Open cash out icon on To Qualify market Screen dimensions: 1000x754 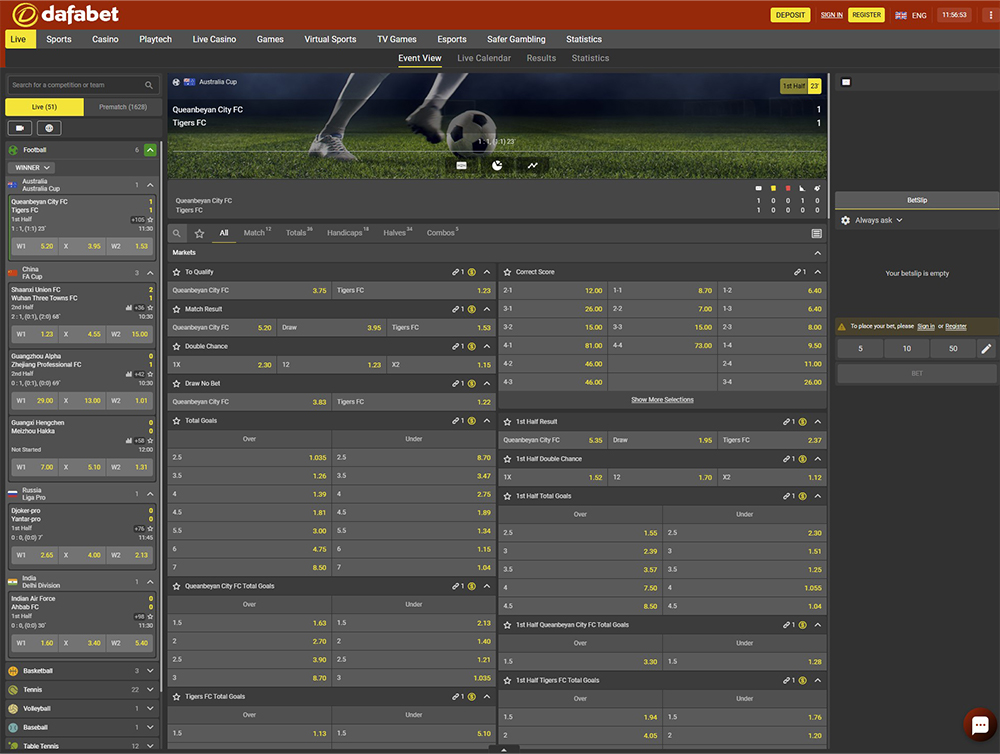tap(472, 272)
